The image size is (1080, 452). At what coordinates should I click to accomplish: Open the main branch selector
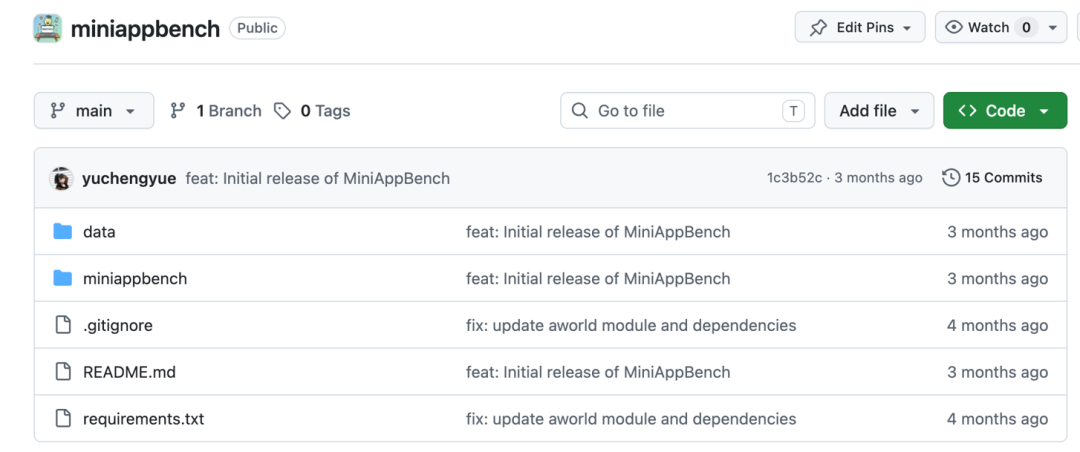(x=94, y=110)
